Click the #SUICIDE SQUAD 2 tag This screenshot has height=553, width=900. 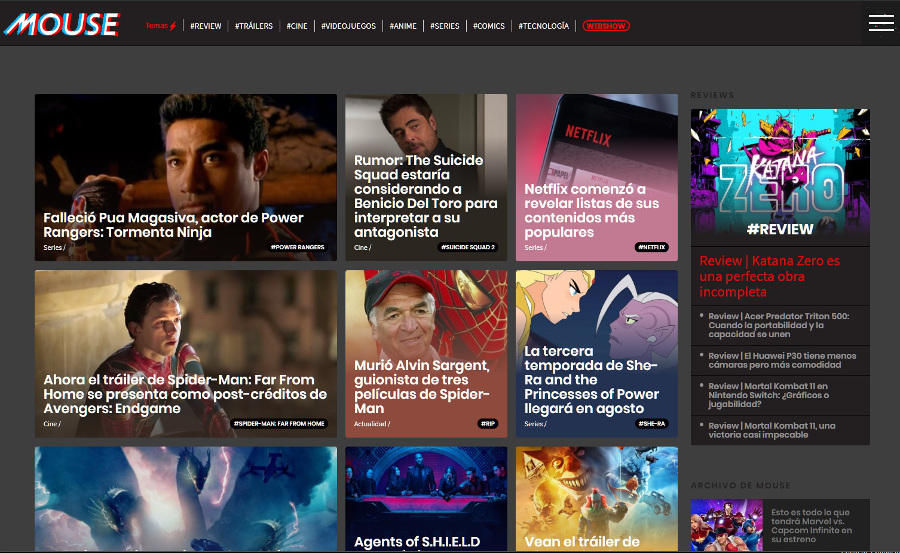pos(468,248)
